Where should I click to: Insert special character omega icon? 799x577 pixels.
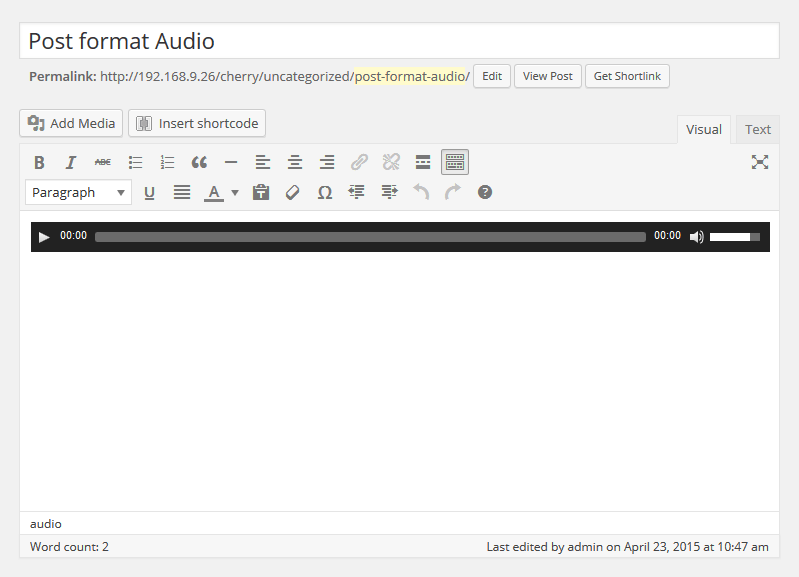click(x=324, y=192)
